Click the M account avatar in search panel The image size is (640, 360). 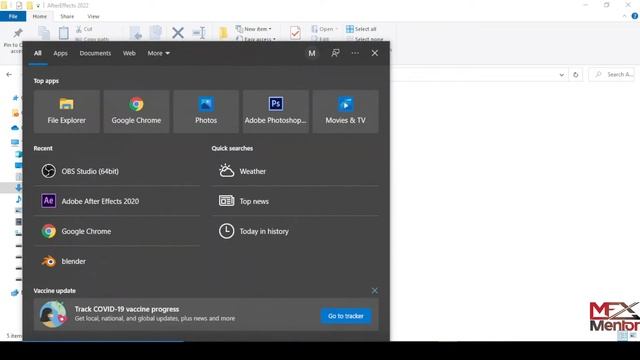[x=312, y=53]
